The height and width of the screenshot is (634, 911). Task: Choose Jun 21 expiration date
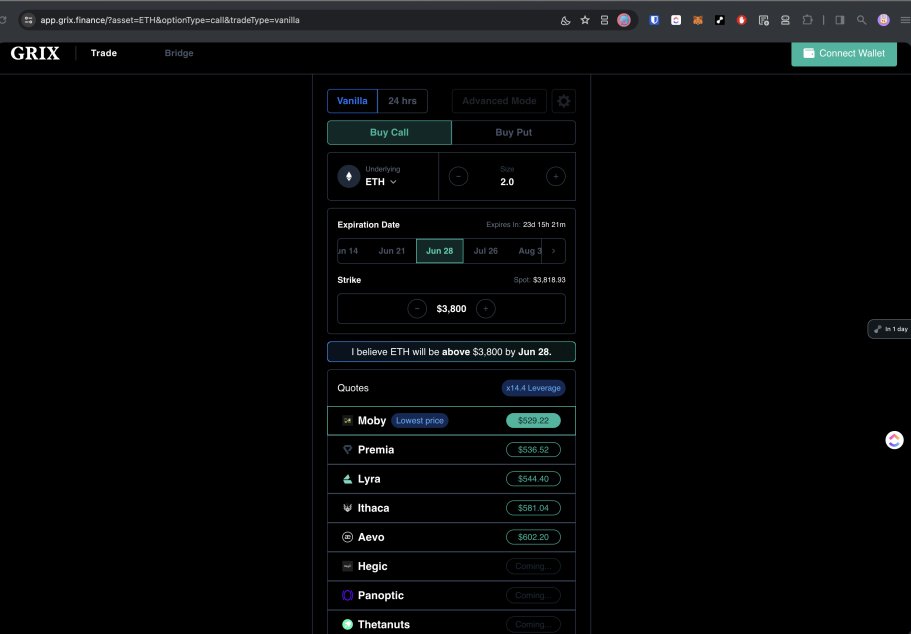tap(392, 251)
